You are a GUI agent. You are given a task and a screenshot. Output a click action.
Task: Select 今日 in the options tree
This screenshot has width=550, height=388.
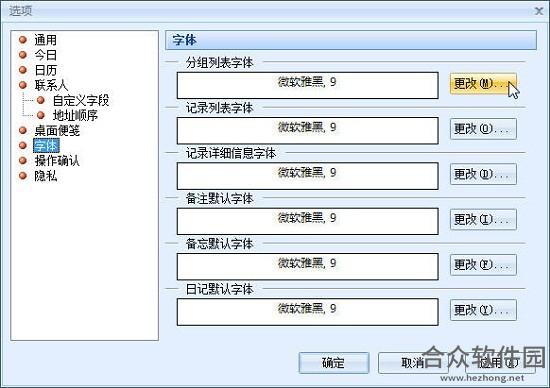coord(45,55)
